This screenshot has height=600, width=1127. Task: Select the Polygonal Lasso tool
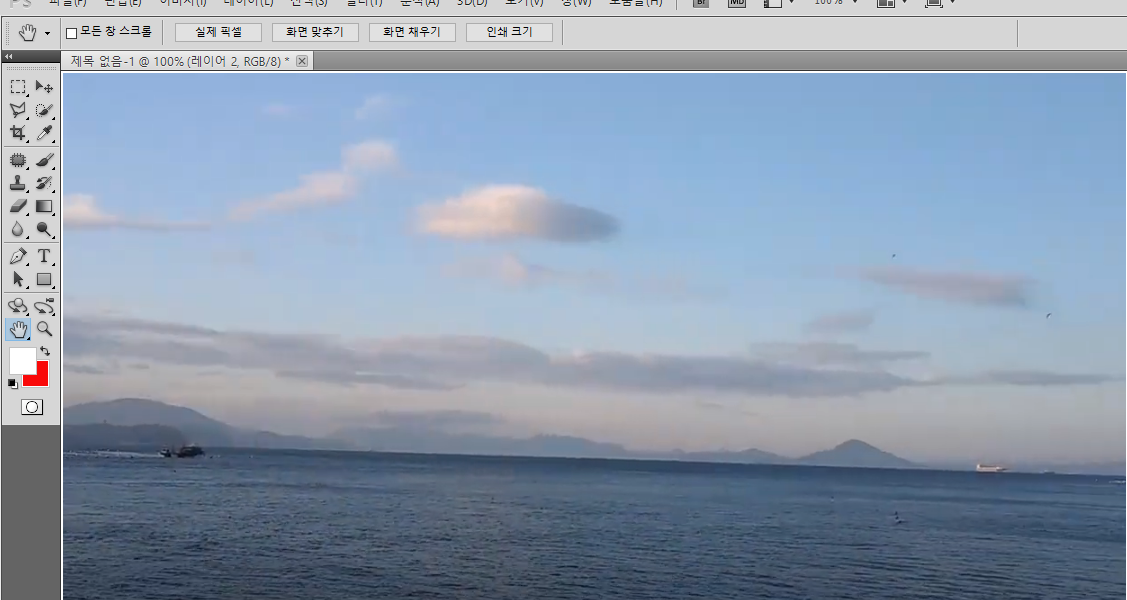[x=18, y=110]
